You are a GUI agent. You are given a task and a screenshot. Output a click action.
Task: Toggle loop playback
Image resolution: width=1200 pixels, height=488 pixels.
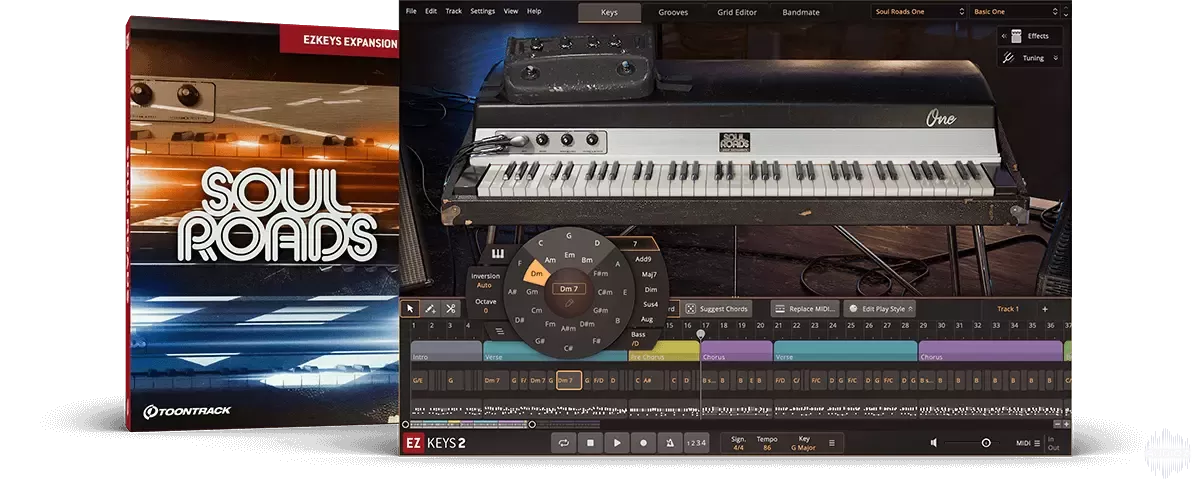pos(563,442)
